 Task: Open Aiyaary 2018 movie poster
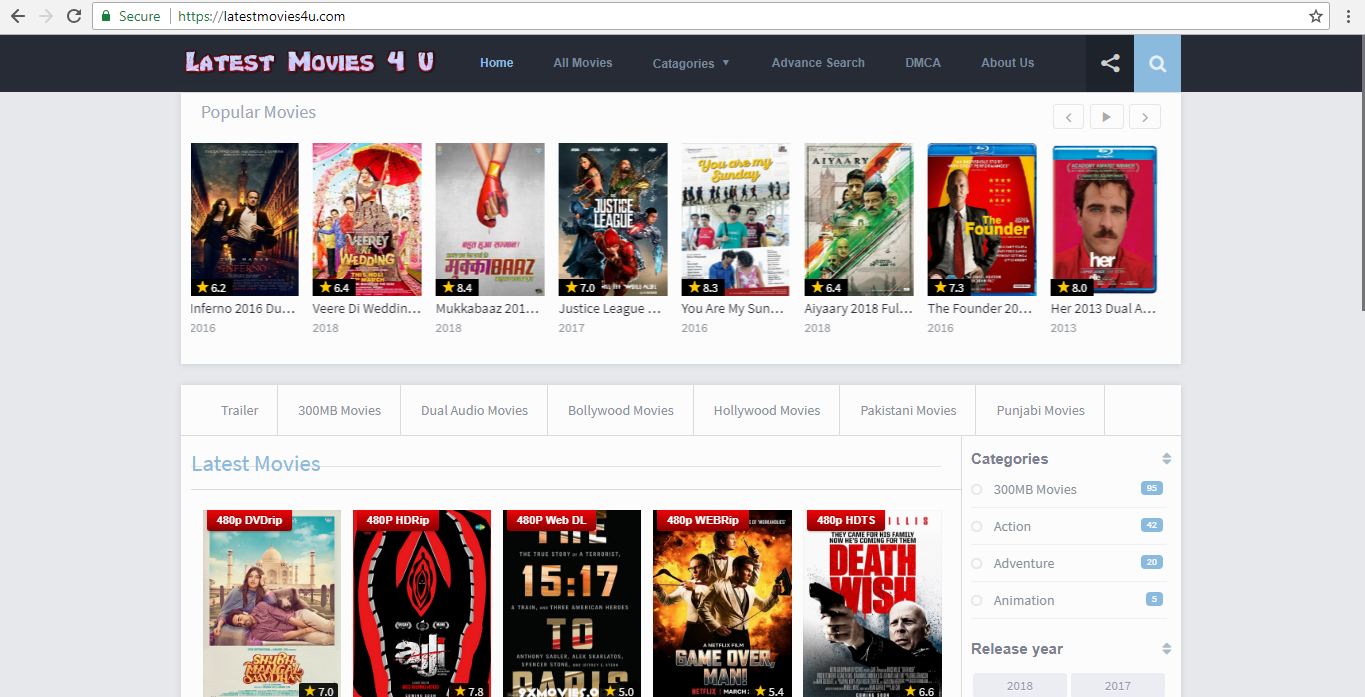tap(859, 219)
